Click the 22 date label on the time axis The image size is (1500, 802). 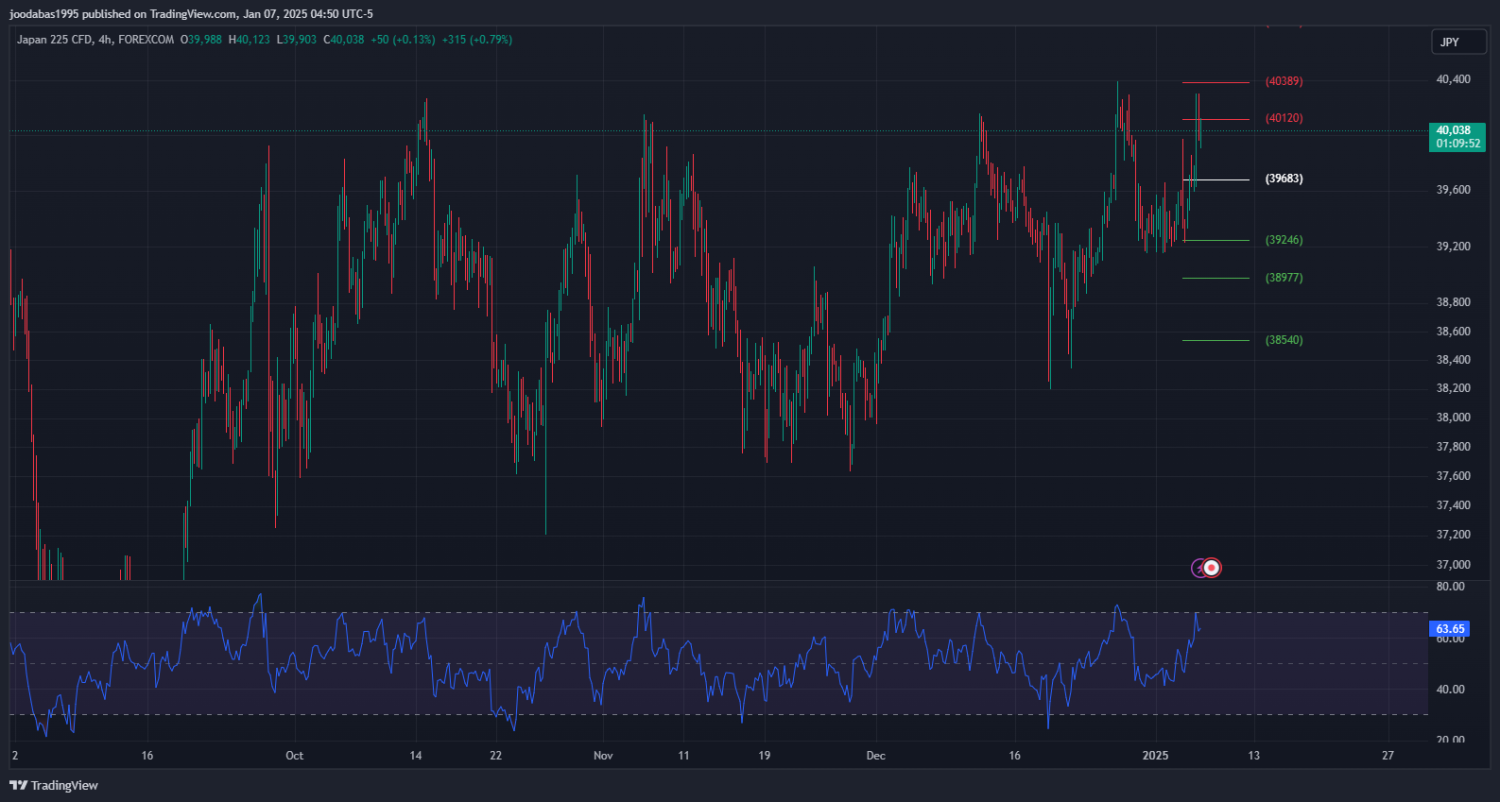tap(497, 755)
